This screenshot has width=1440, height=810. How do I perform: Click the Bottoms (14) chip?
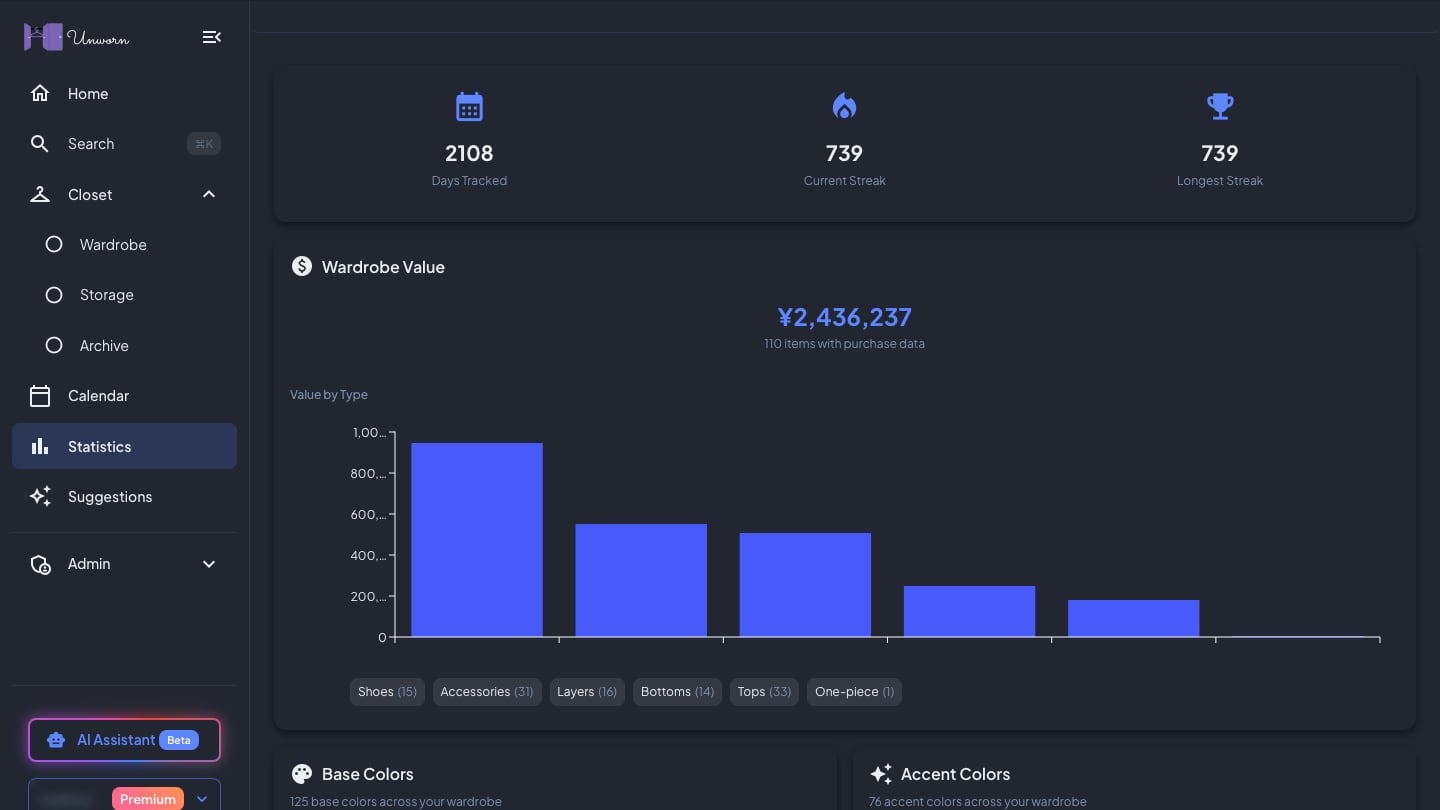coord(678,692)
